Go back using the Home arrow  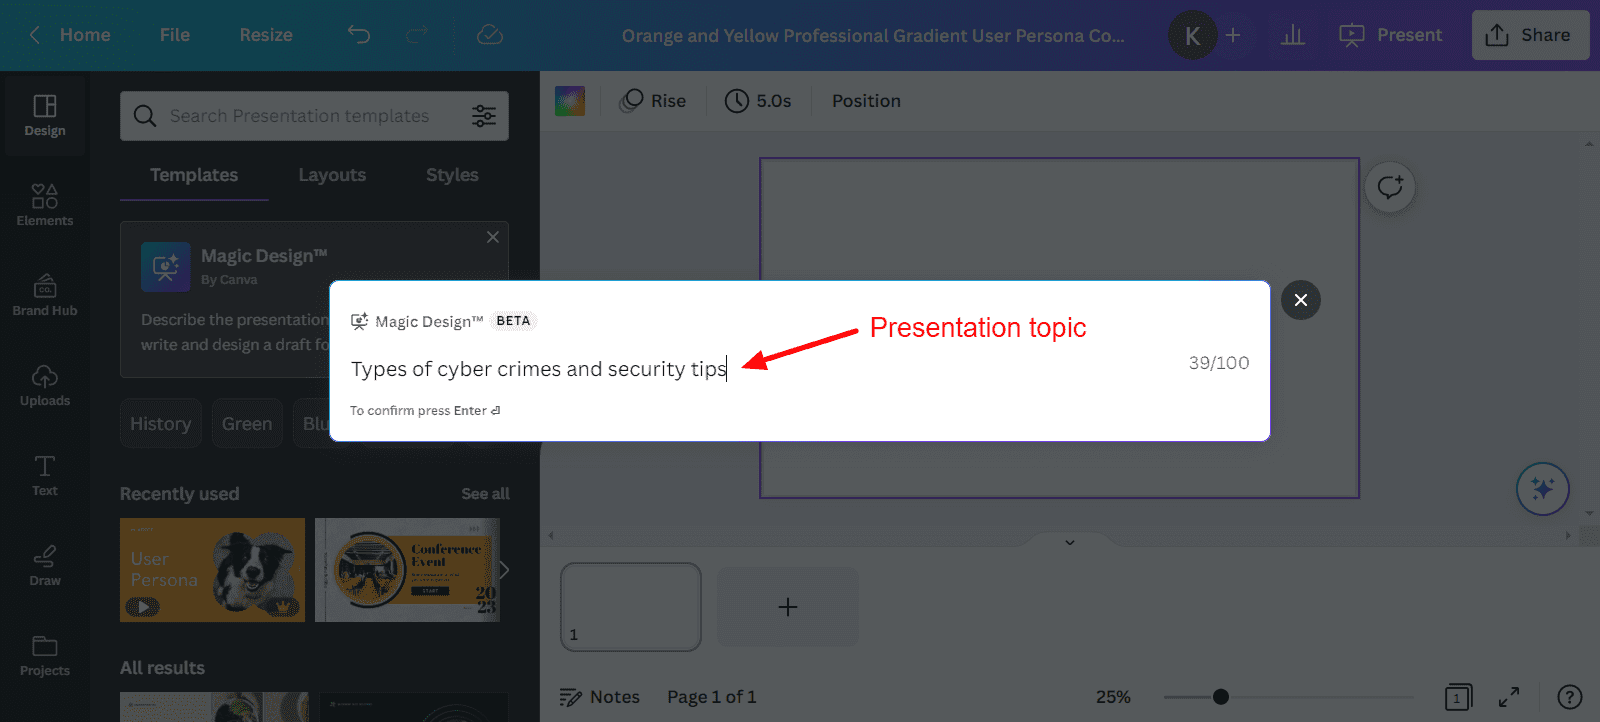click(x=35, y=35)
